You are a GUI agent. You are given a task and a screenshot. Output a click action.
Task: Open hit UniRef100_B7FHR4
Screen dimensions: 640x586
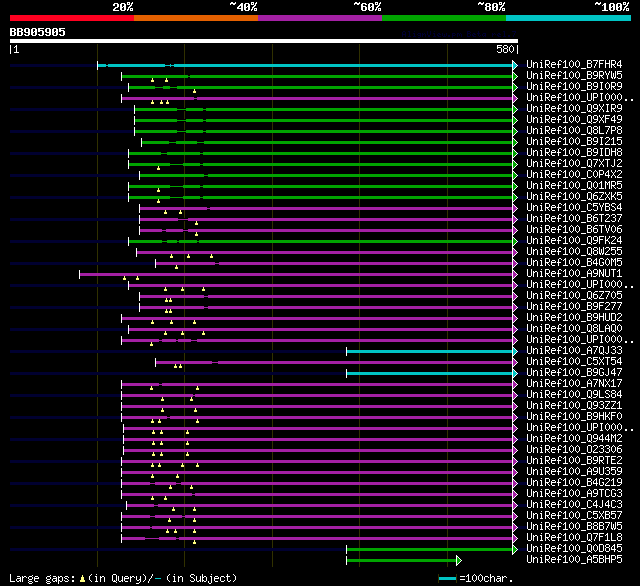[574, 64]
